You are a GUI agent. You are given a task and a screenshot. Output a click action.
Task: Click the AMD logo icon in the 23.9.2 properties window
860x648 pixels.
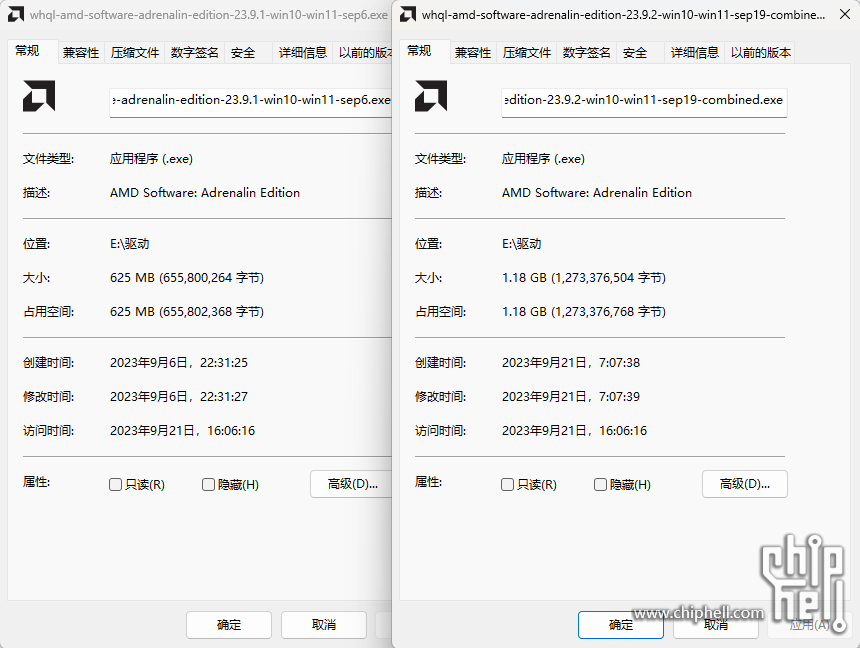tap(431, 96)
